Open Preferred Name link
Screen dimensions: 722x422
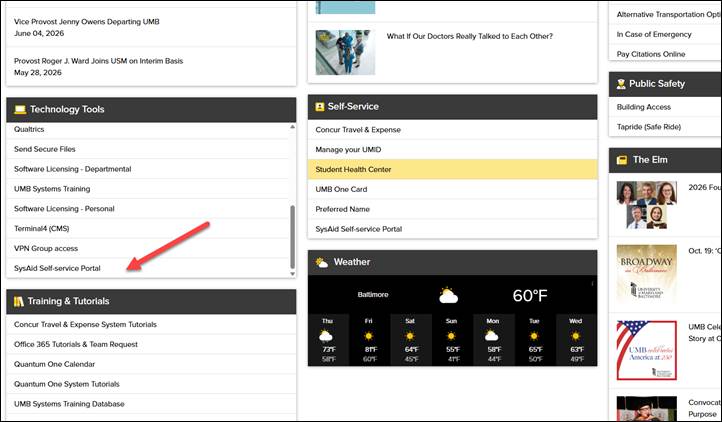pos(343,209)
